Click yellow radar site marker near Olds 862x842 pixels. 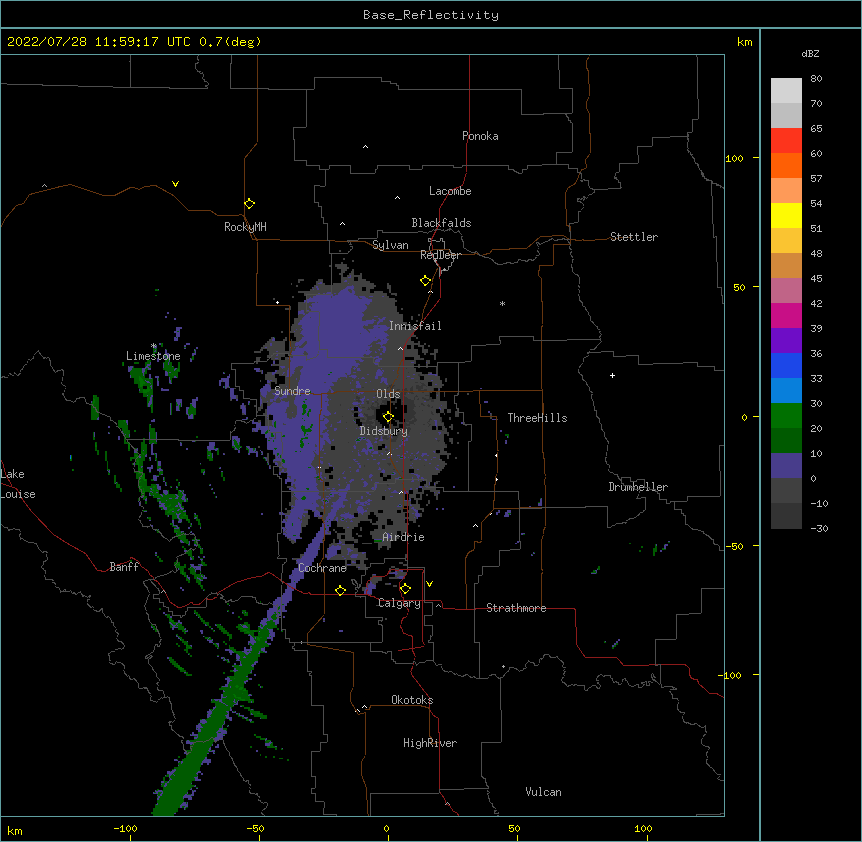click(x=388, y=417)
